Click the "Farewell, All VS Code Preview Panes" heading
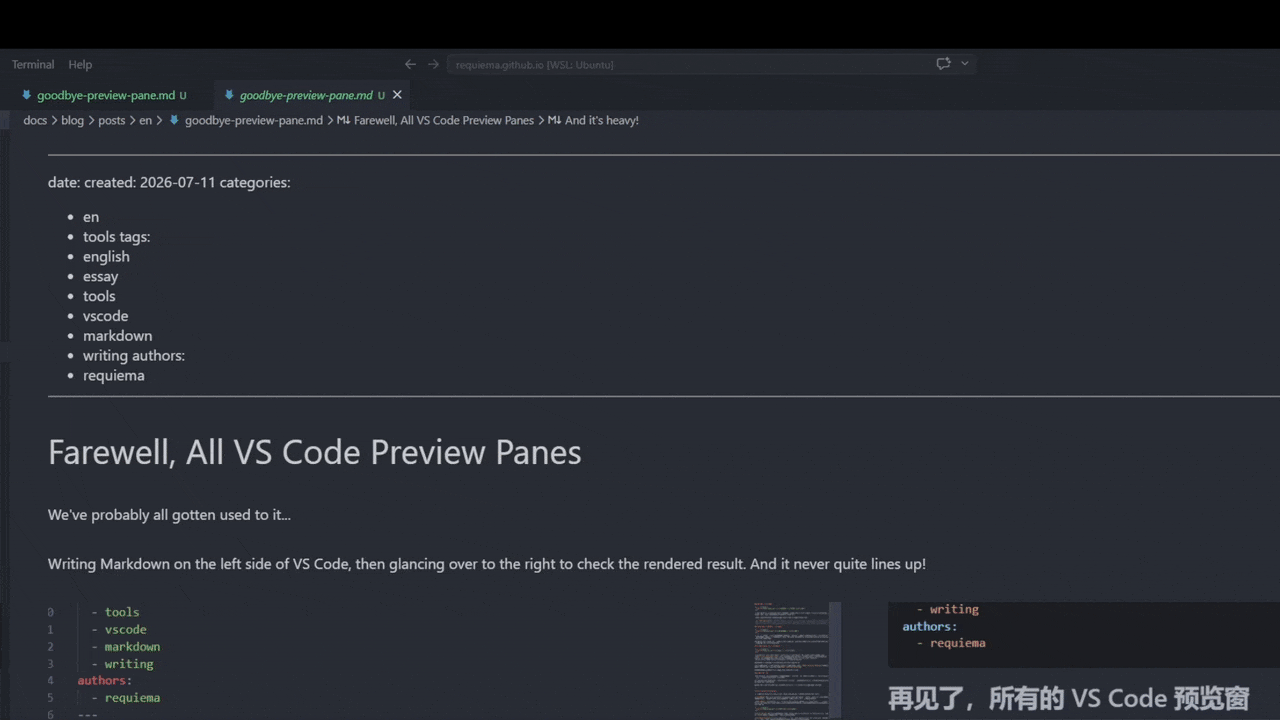 click(x=315, y=452)
